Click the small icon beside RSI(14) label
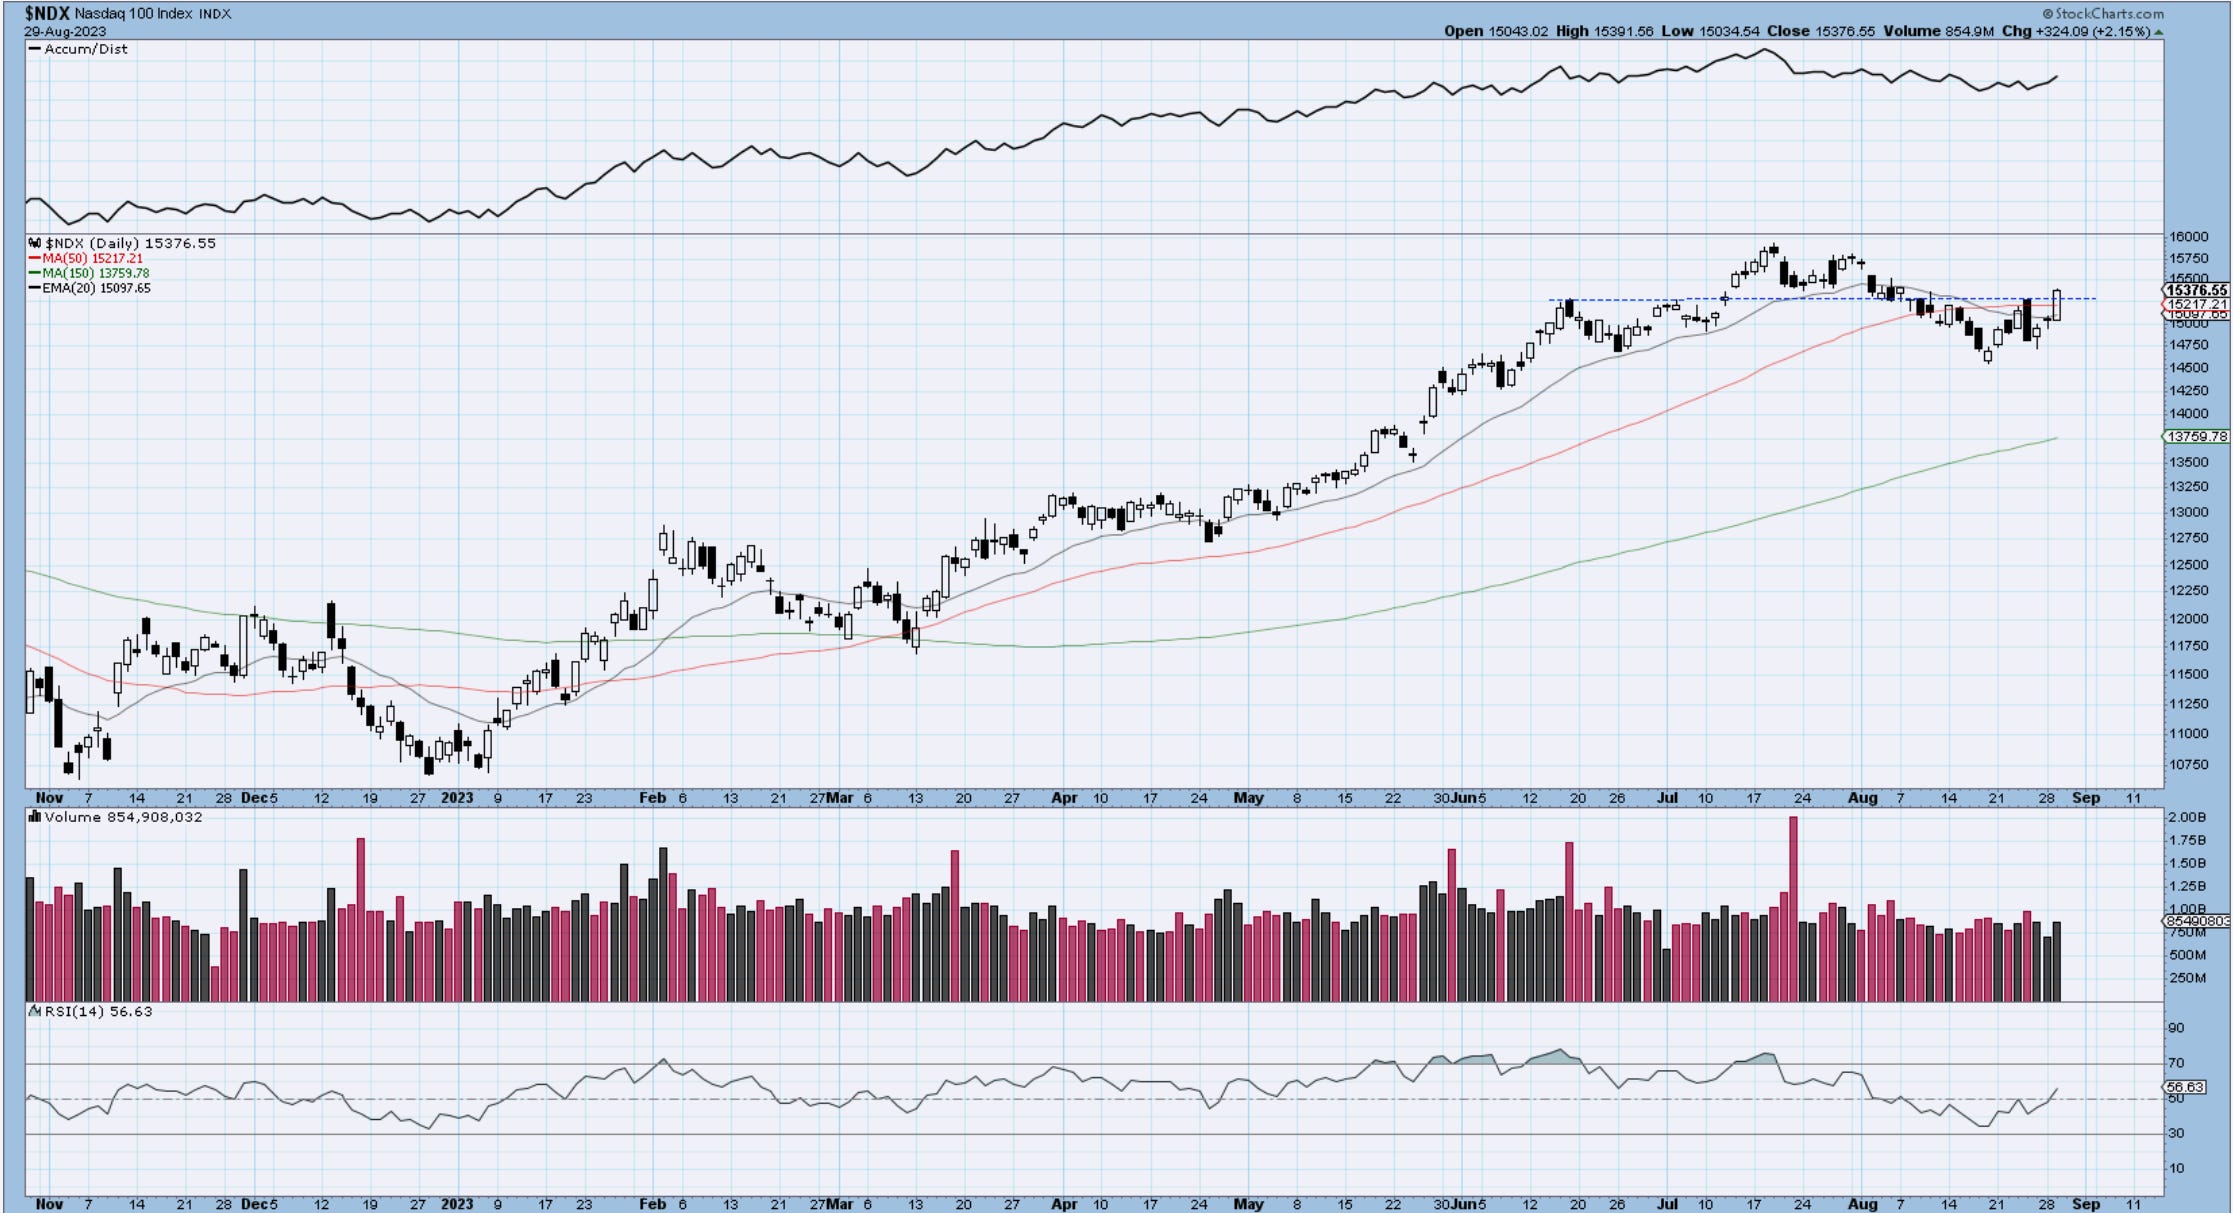The height and width of the screenshot is (1213, 2233). pyautogui.click(x=35, y=1011)
